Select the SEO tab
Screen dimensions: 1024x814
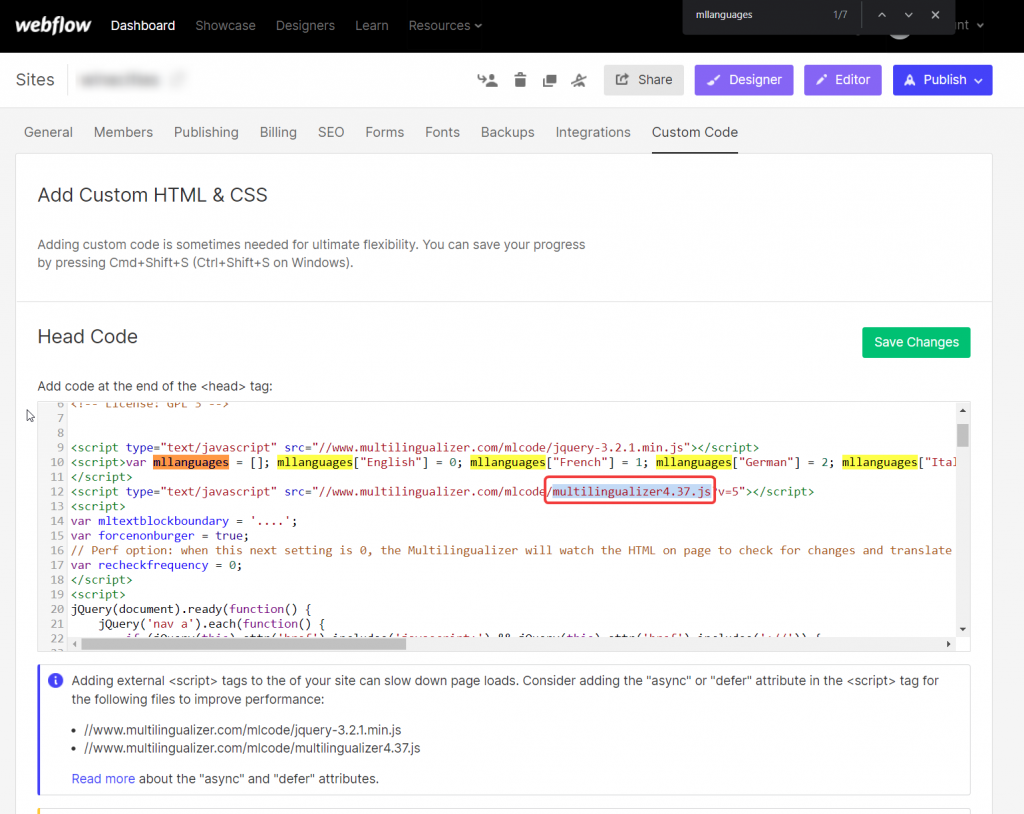[331, 132]
